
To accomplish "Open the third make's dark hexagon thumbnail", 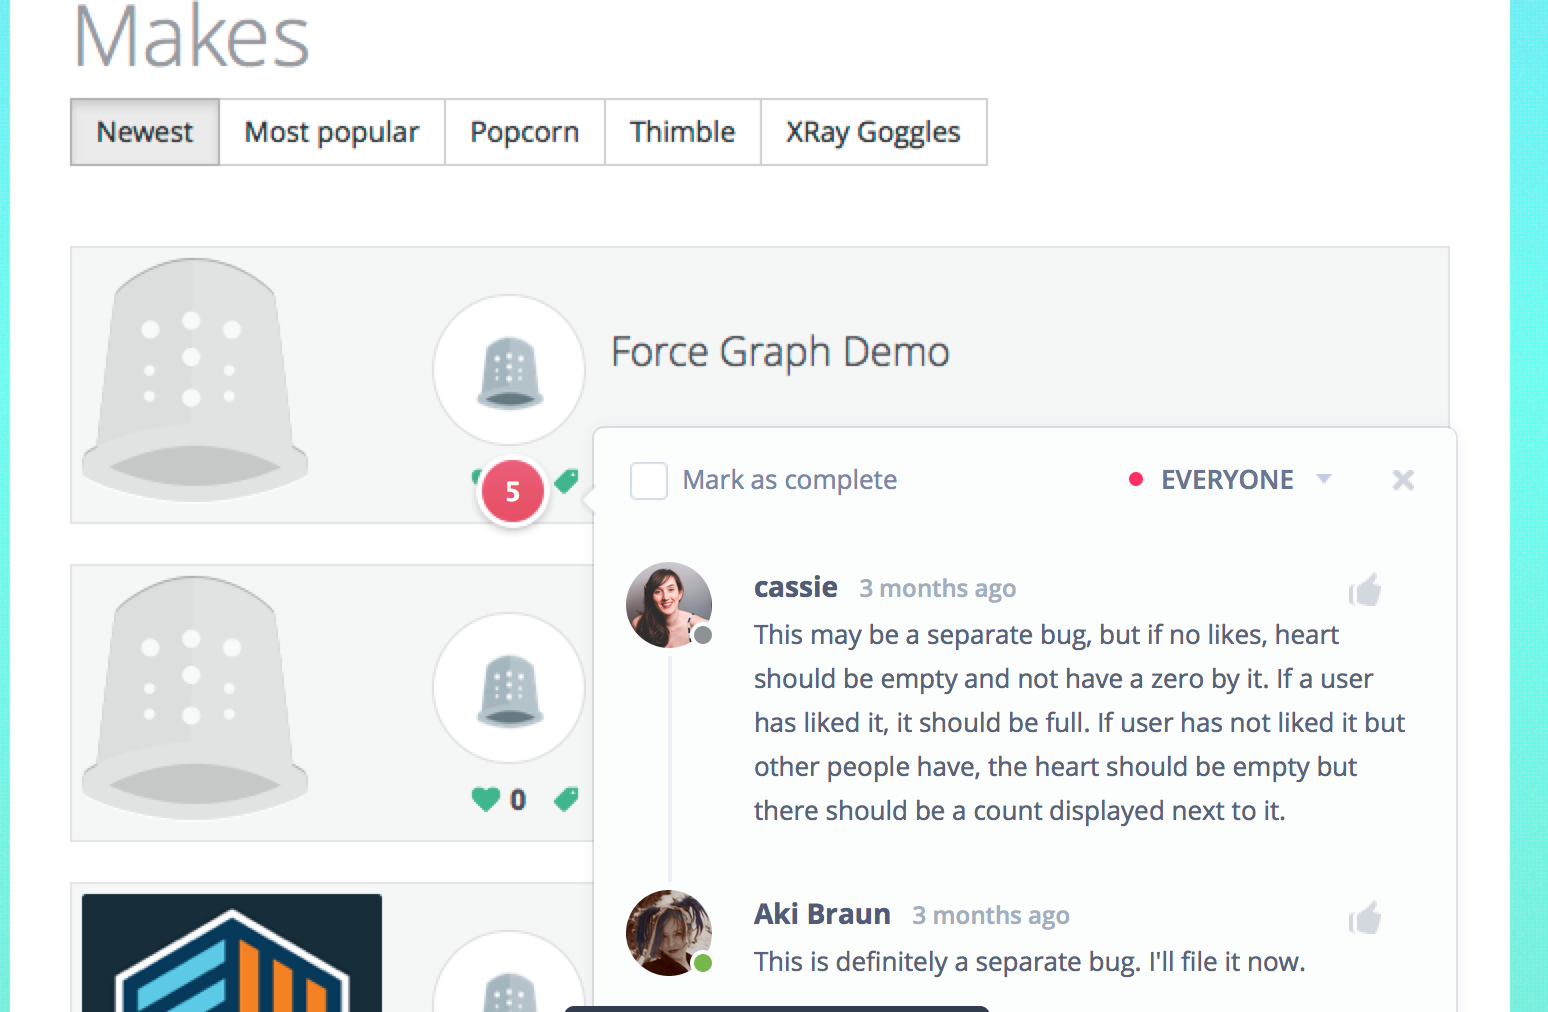I will click(x=232, y=953).
